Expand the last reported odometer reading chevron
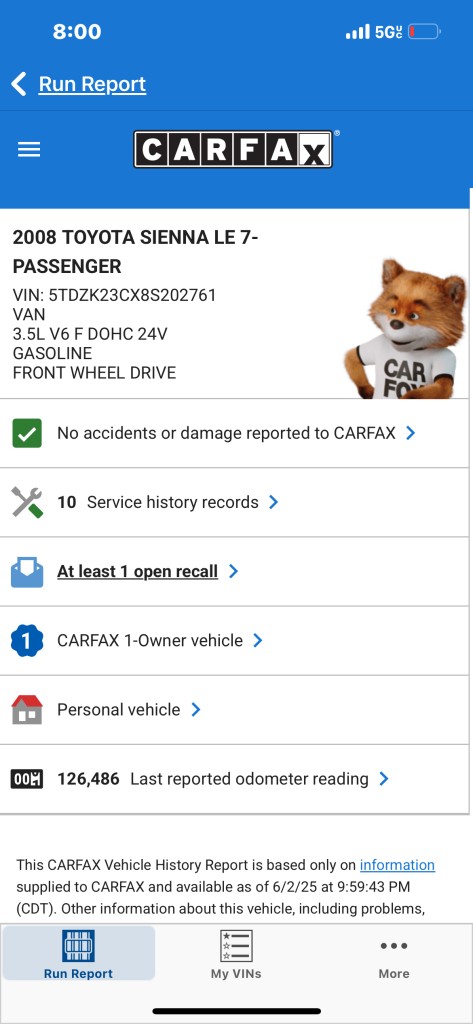Image resolution: width=473 pixels, height=1024 pixels. tap(383, 779)
